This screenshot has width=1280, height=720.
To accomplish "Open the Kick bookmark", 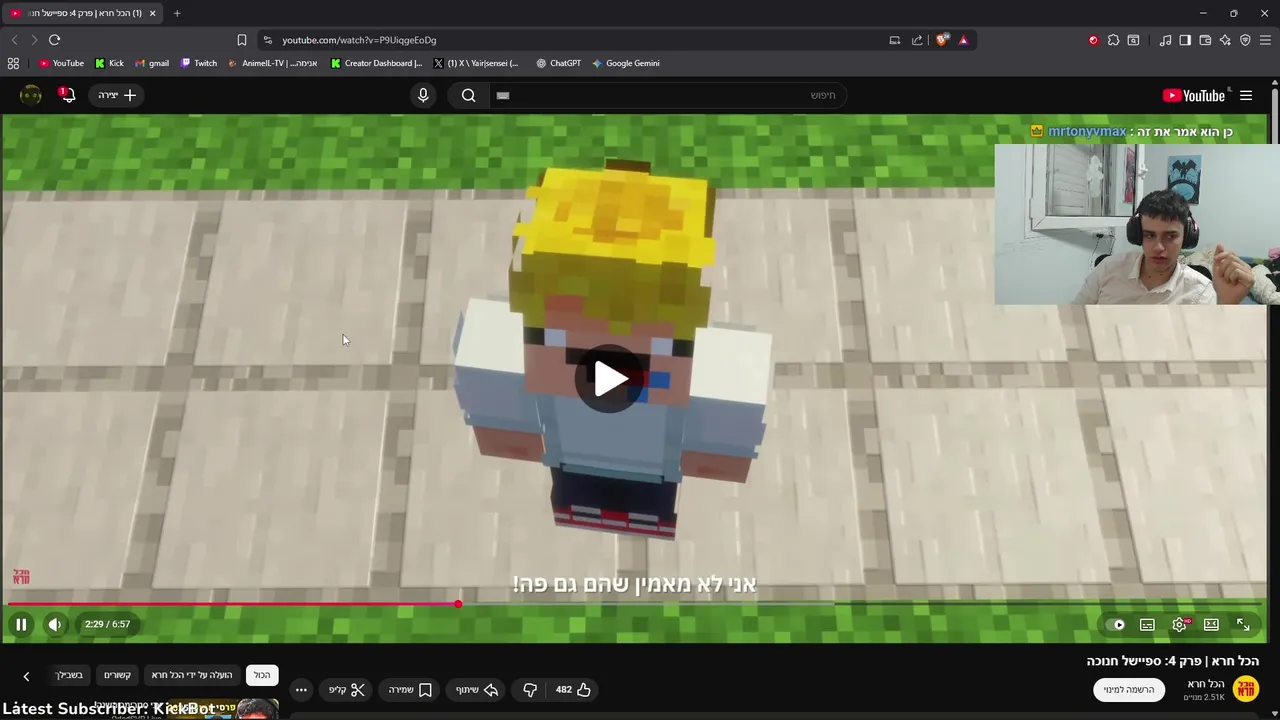I will click(109, 63).
